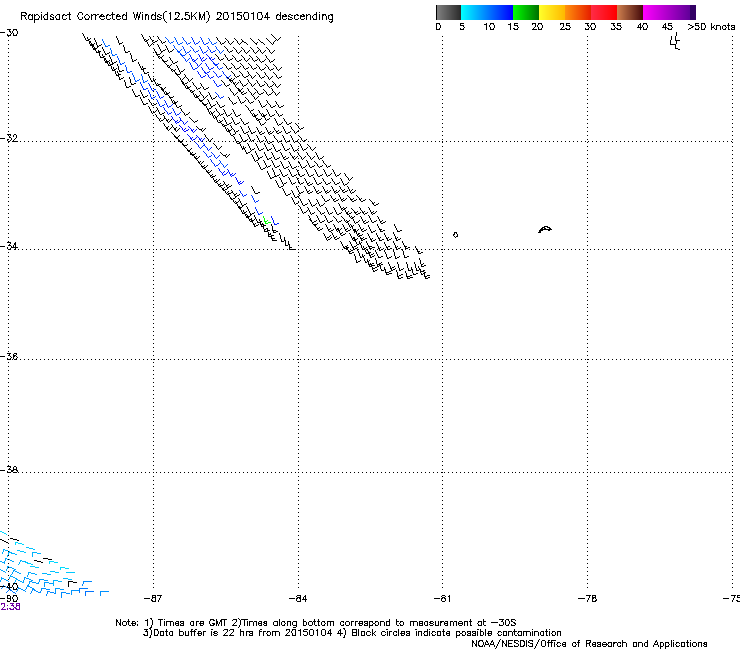This screenshot has height=650, width=740.
Task: Click the small island circle near -81
Action: coord(455,235)
